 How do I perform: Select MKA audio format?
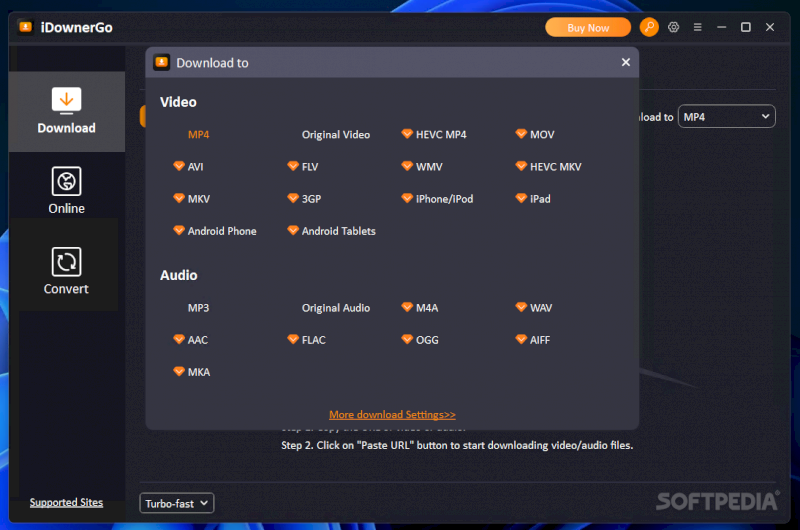(198, 372)
